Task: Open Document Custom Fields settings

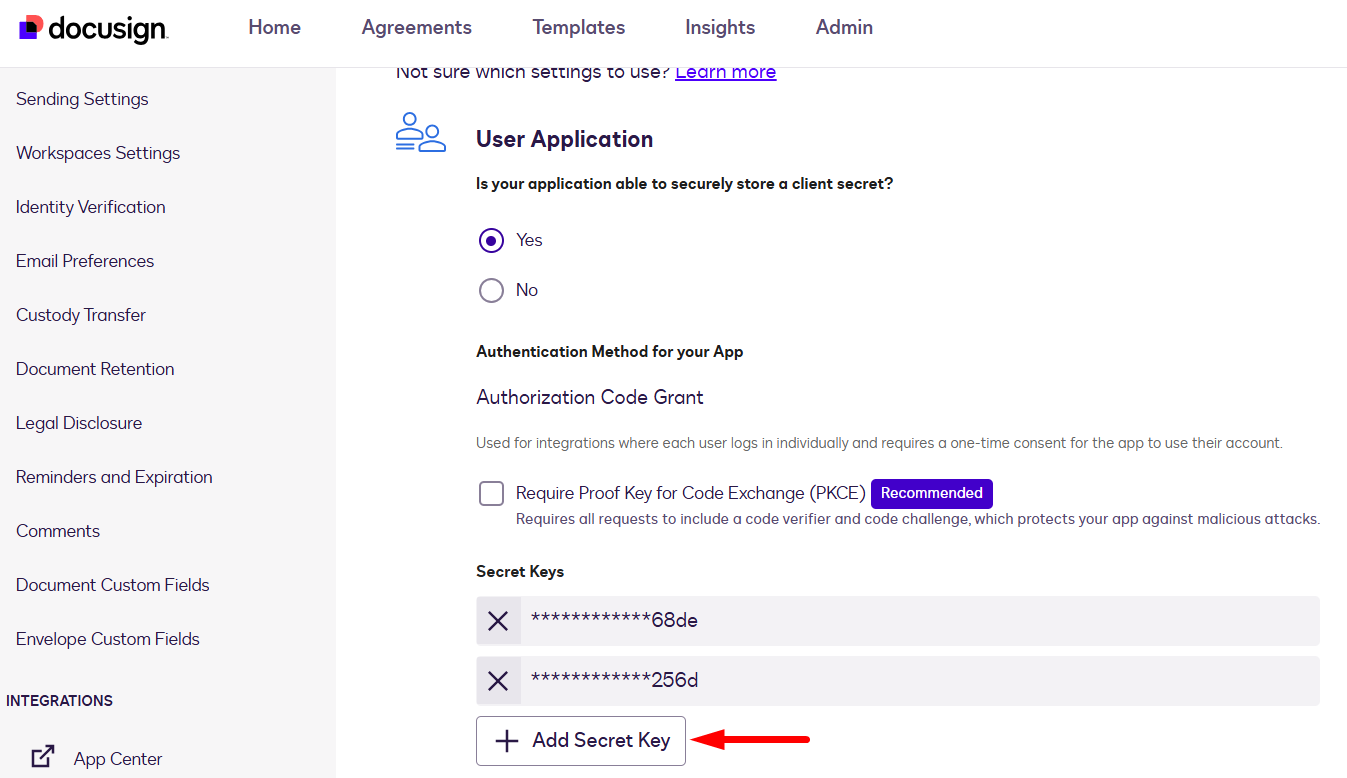Action: pyautogui.click(x=113, y=585)
